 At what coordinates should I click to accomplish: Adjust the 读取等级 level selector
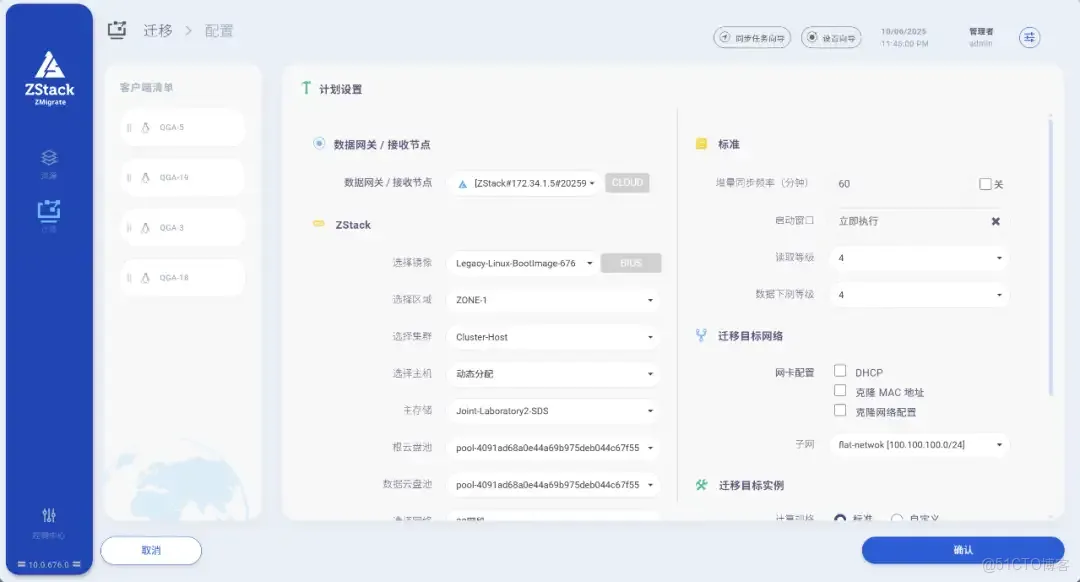pos(919,258)
